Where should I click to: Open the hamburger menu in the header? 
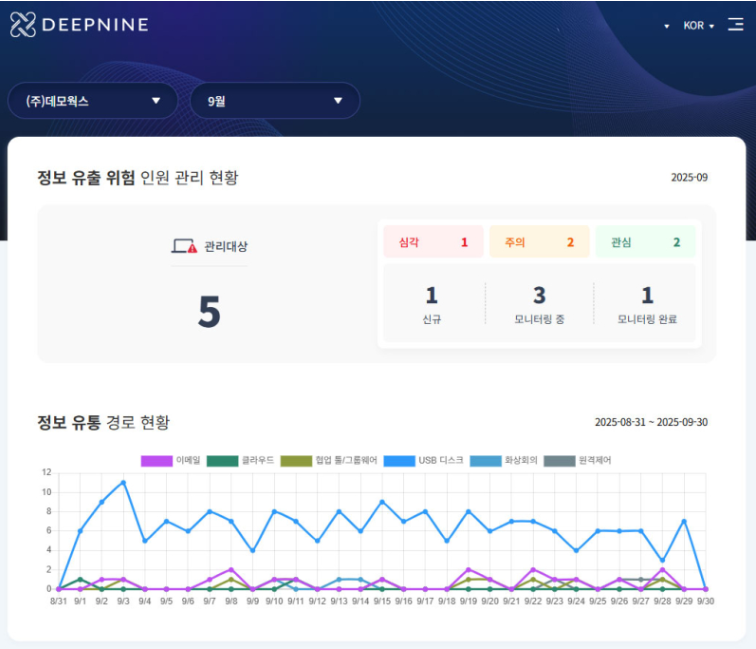[x=735, y=25]
